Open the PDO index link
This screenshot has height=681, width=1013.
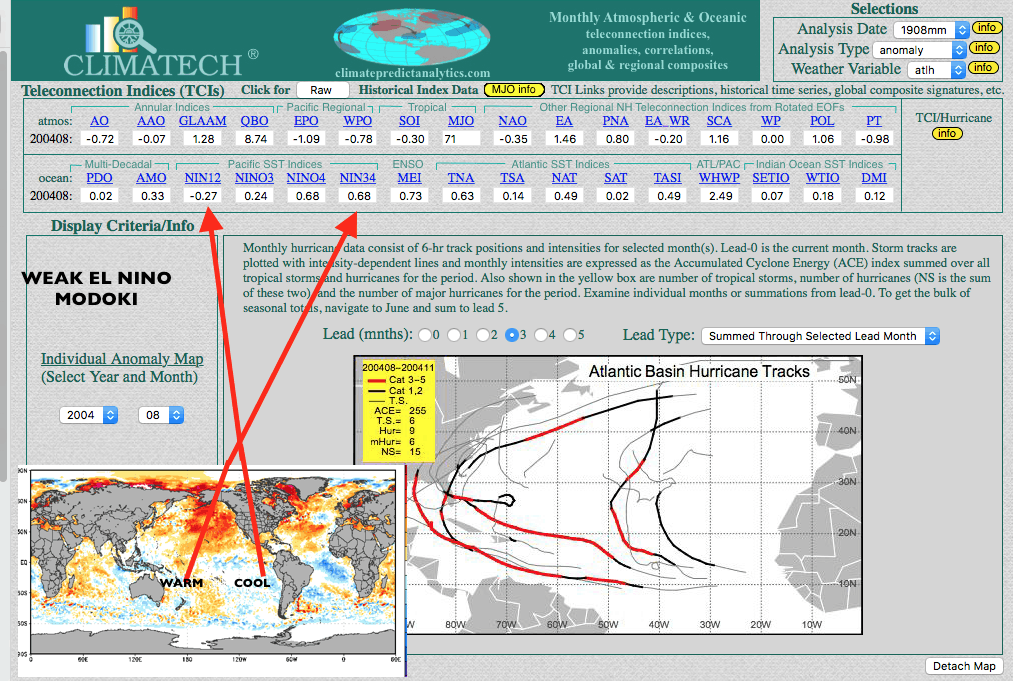99,178
